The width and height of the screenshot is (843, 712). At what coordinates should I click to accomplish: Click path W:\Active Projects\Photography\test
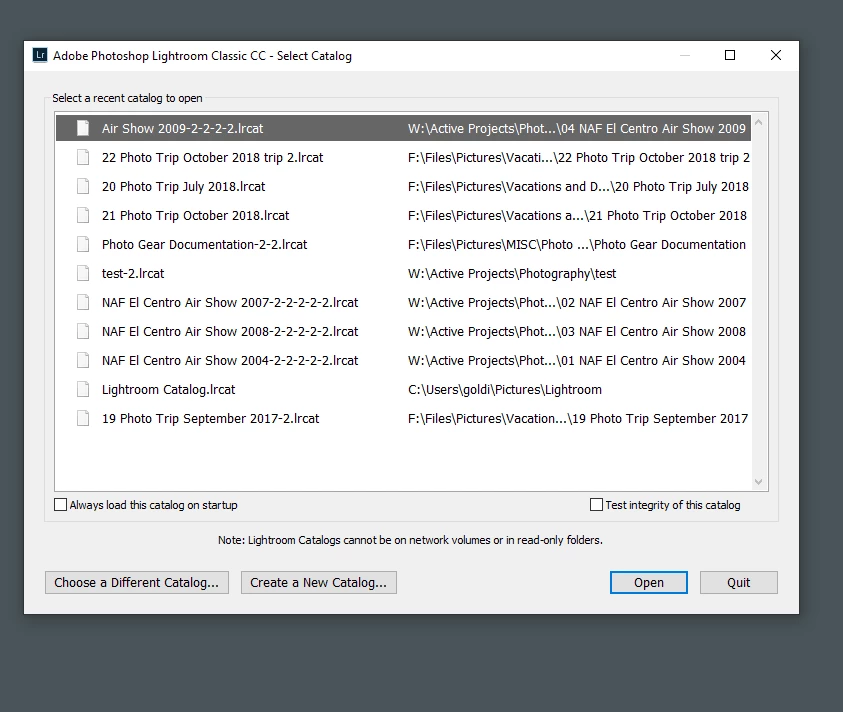click(512, 274)
